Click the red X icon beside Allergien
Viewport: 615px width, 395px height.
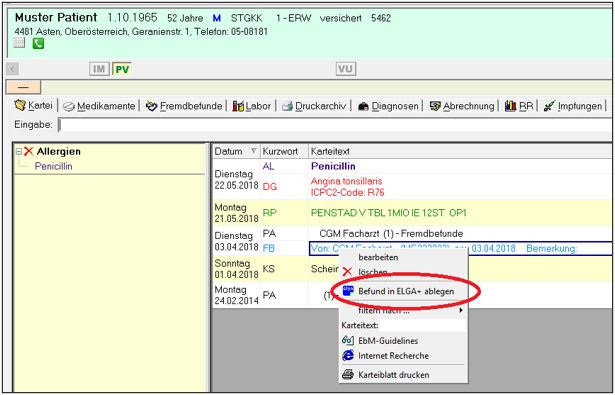tap(29, 151)
